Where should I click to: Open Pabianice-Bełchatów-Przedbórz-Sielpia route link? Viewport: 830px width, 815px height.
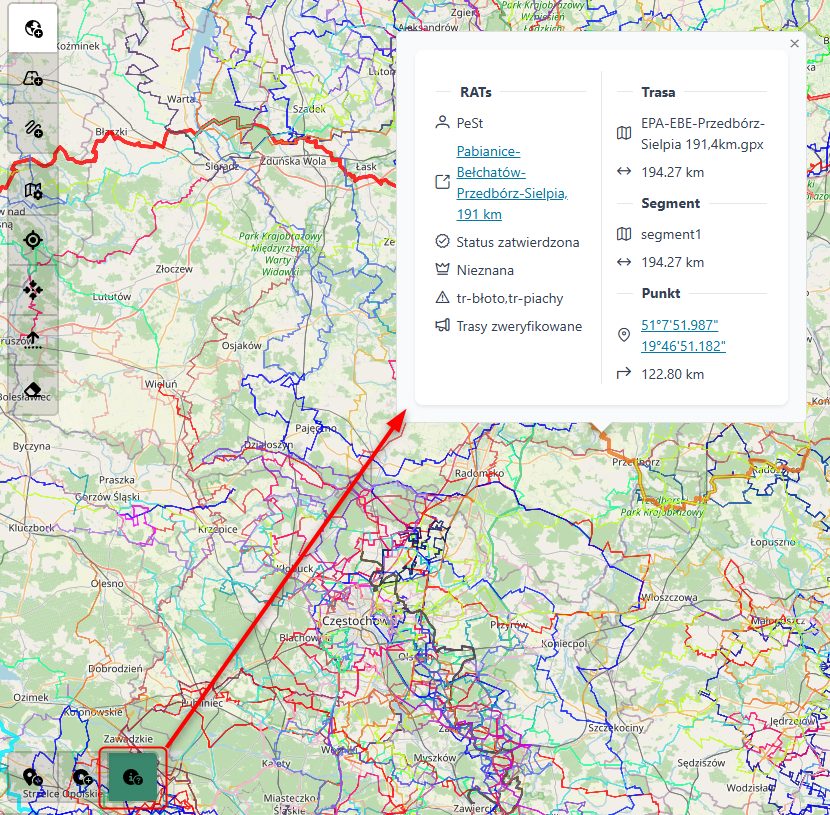coord(511,182)
